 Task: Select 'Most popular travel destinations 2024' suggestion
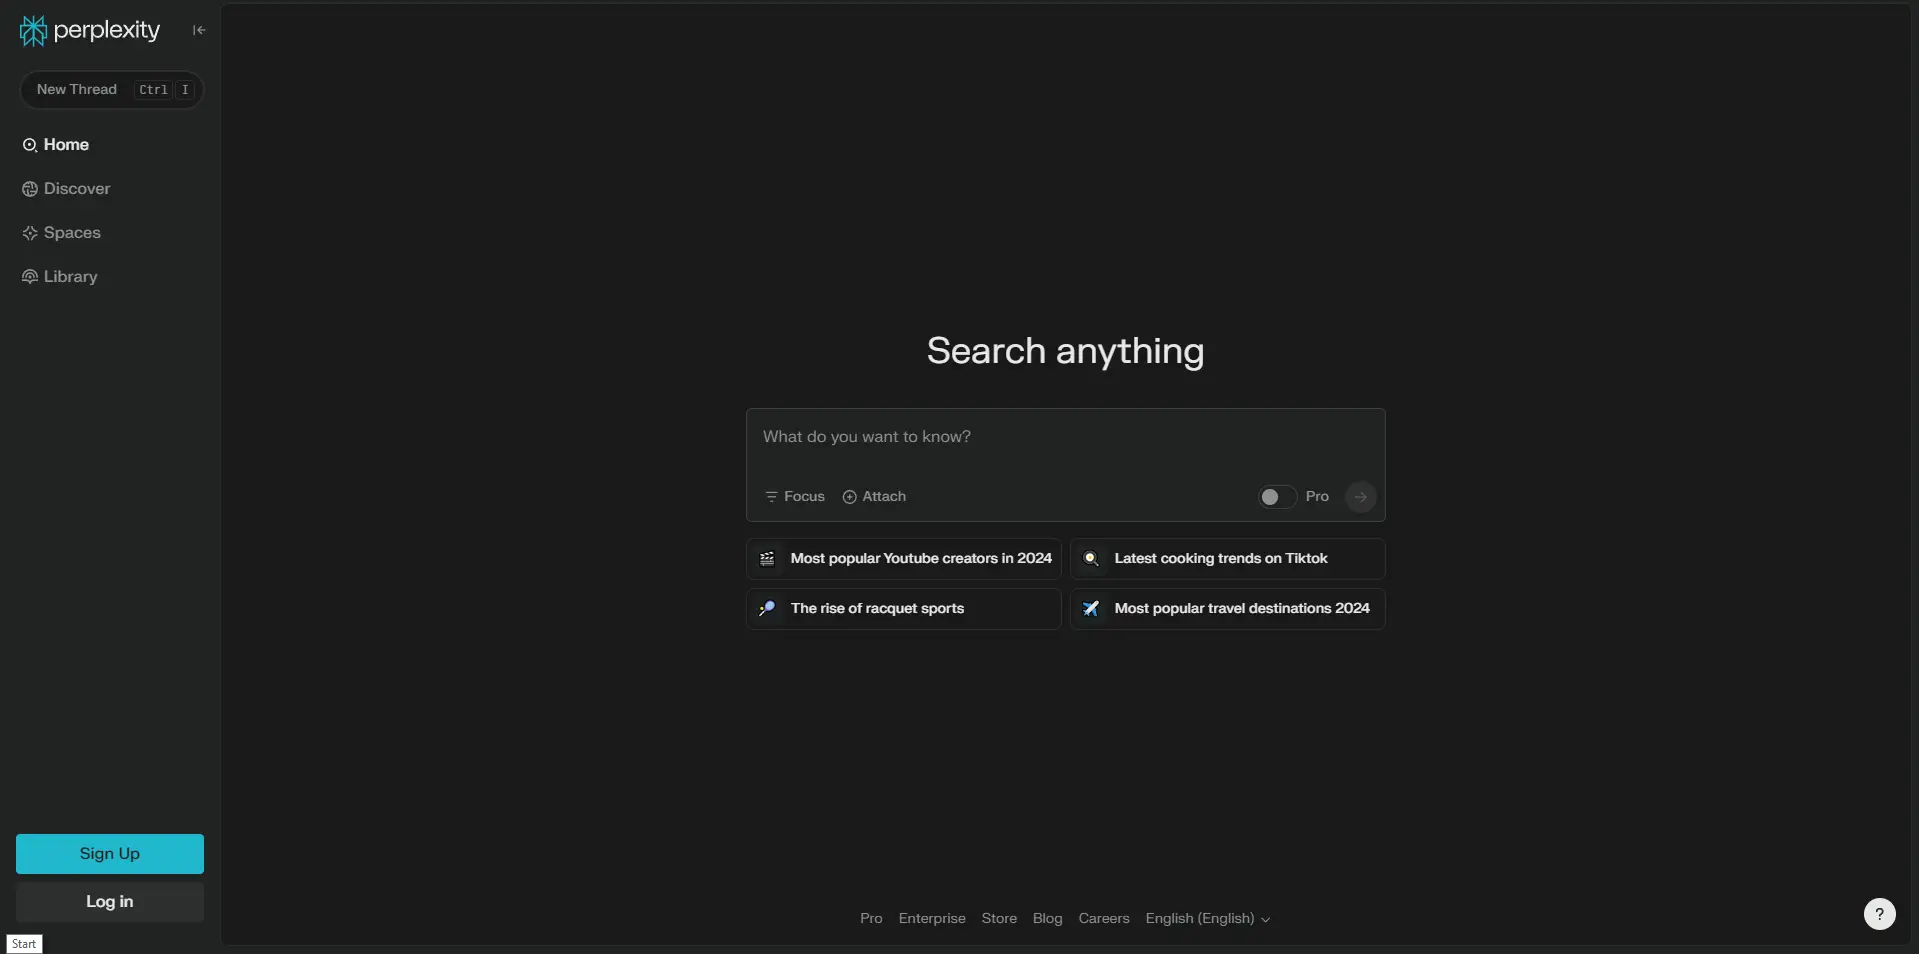pos(1228,609)
